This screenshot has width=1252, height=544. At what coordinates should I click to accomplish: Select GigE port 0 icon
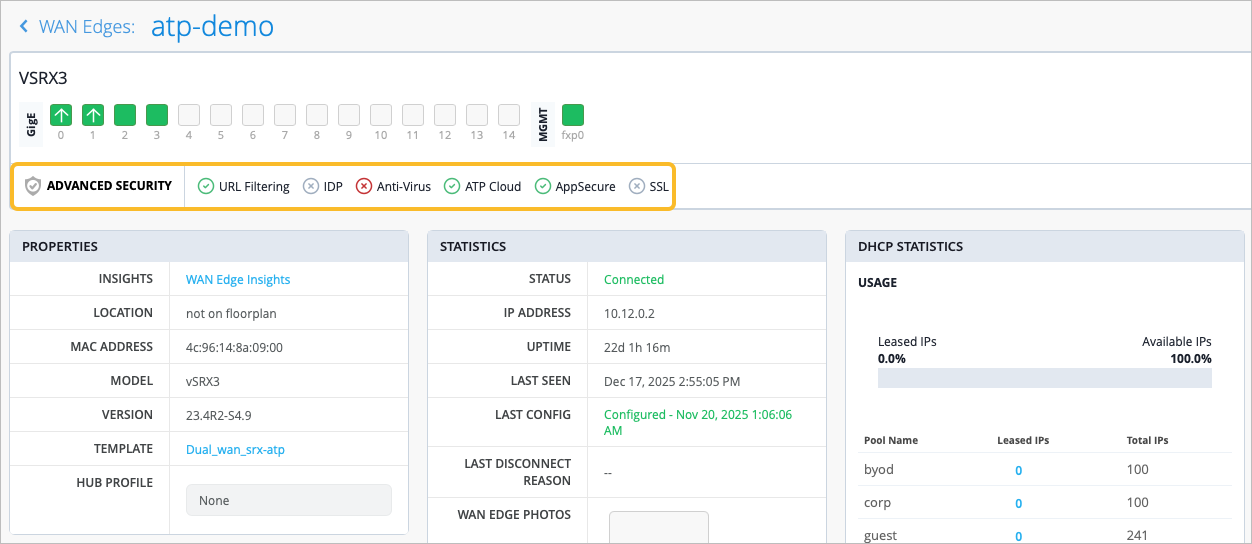coord(61,115)
